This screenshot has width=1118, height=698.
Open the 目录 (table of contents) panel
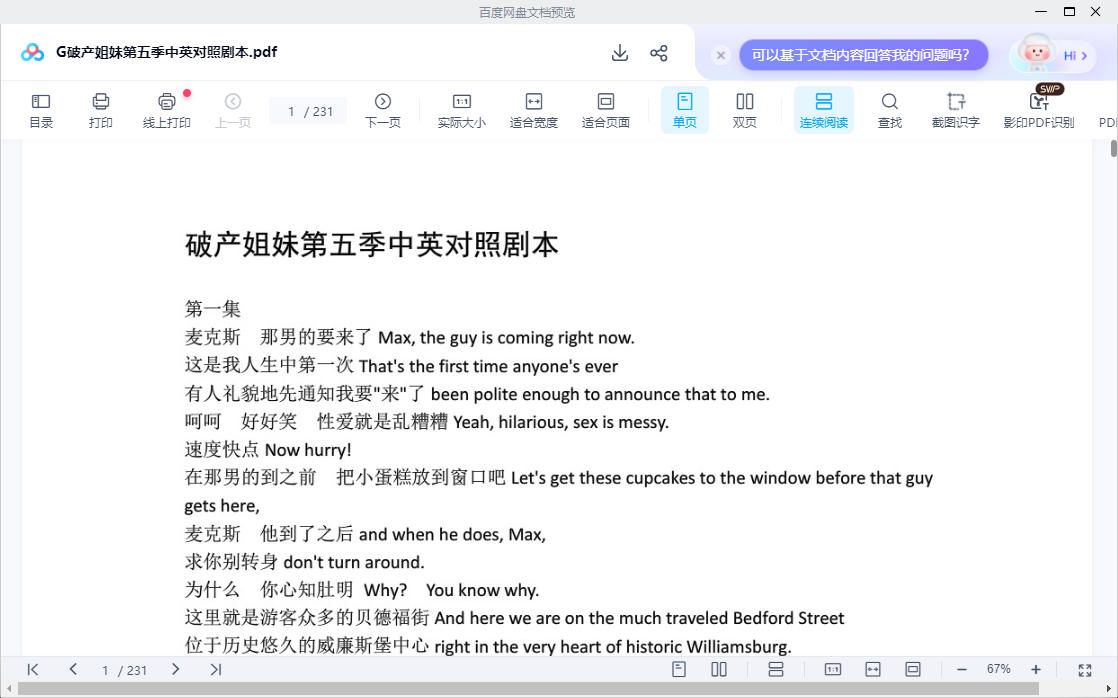pos(40,110)
